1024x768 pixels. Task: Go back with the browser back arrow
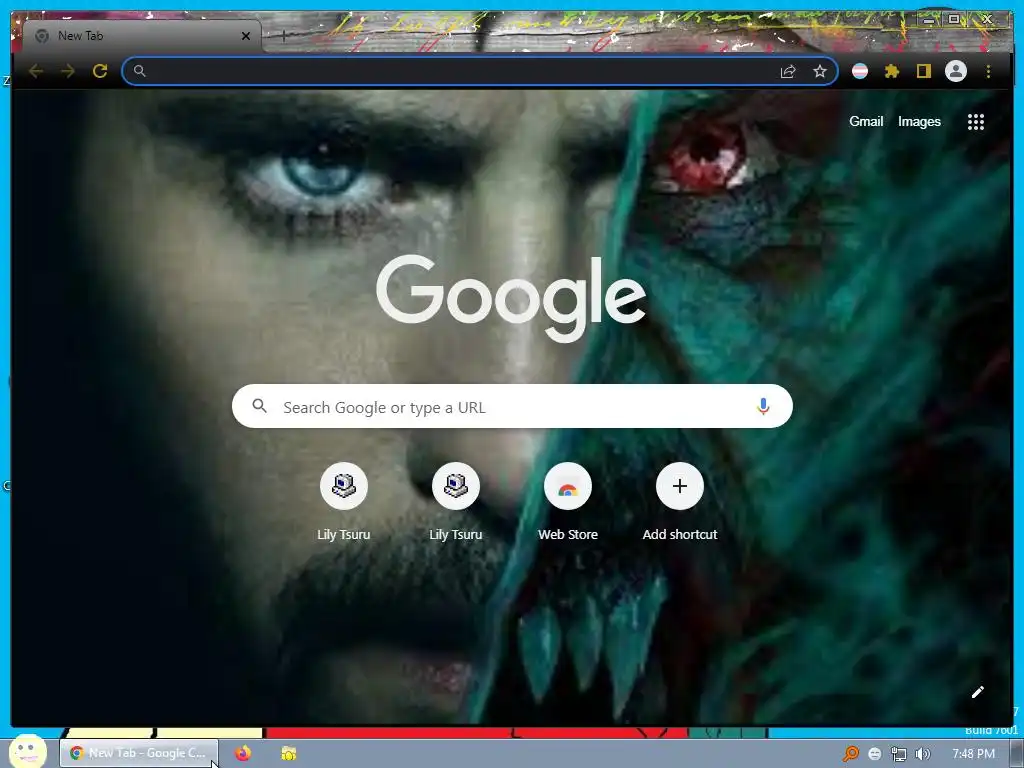click(x=36, y=71)
